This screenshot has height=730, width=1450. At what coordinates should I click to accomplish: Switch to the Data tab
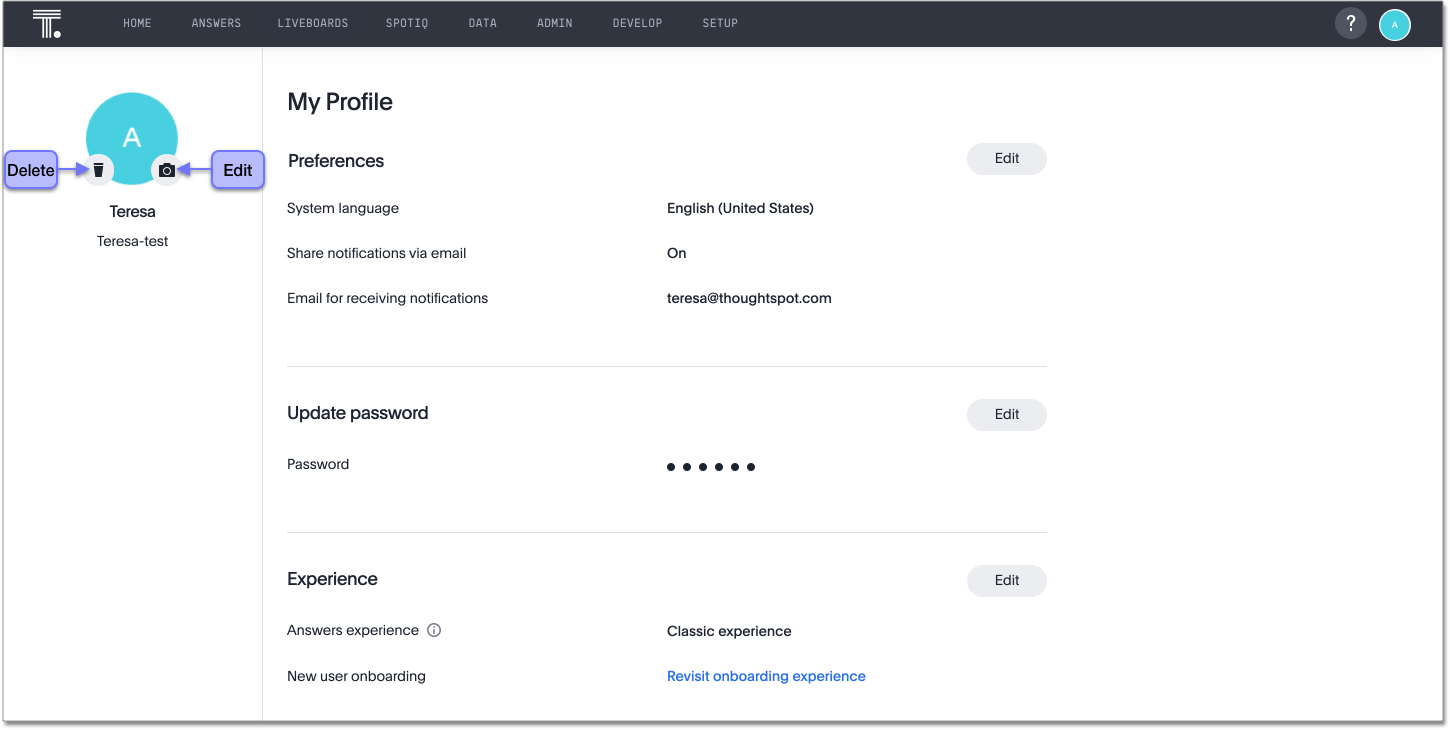[482, 23]
